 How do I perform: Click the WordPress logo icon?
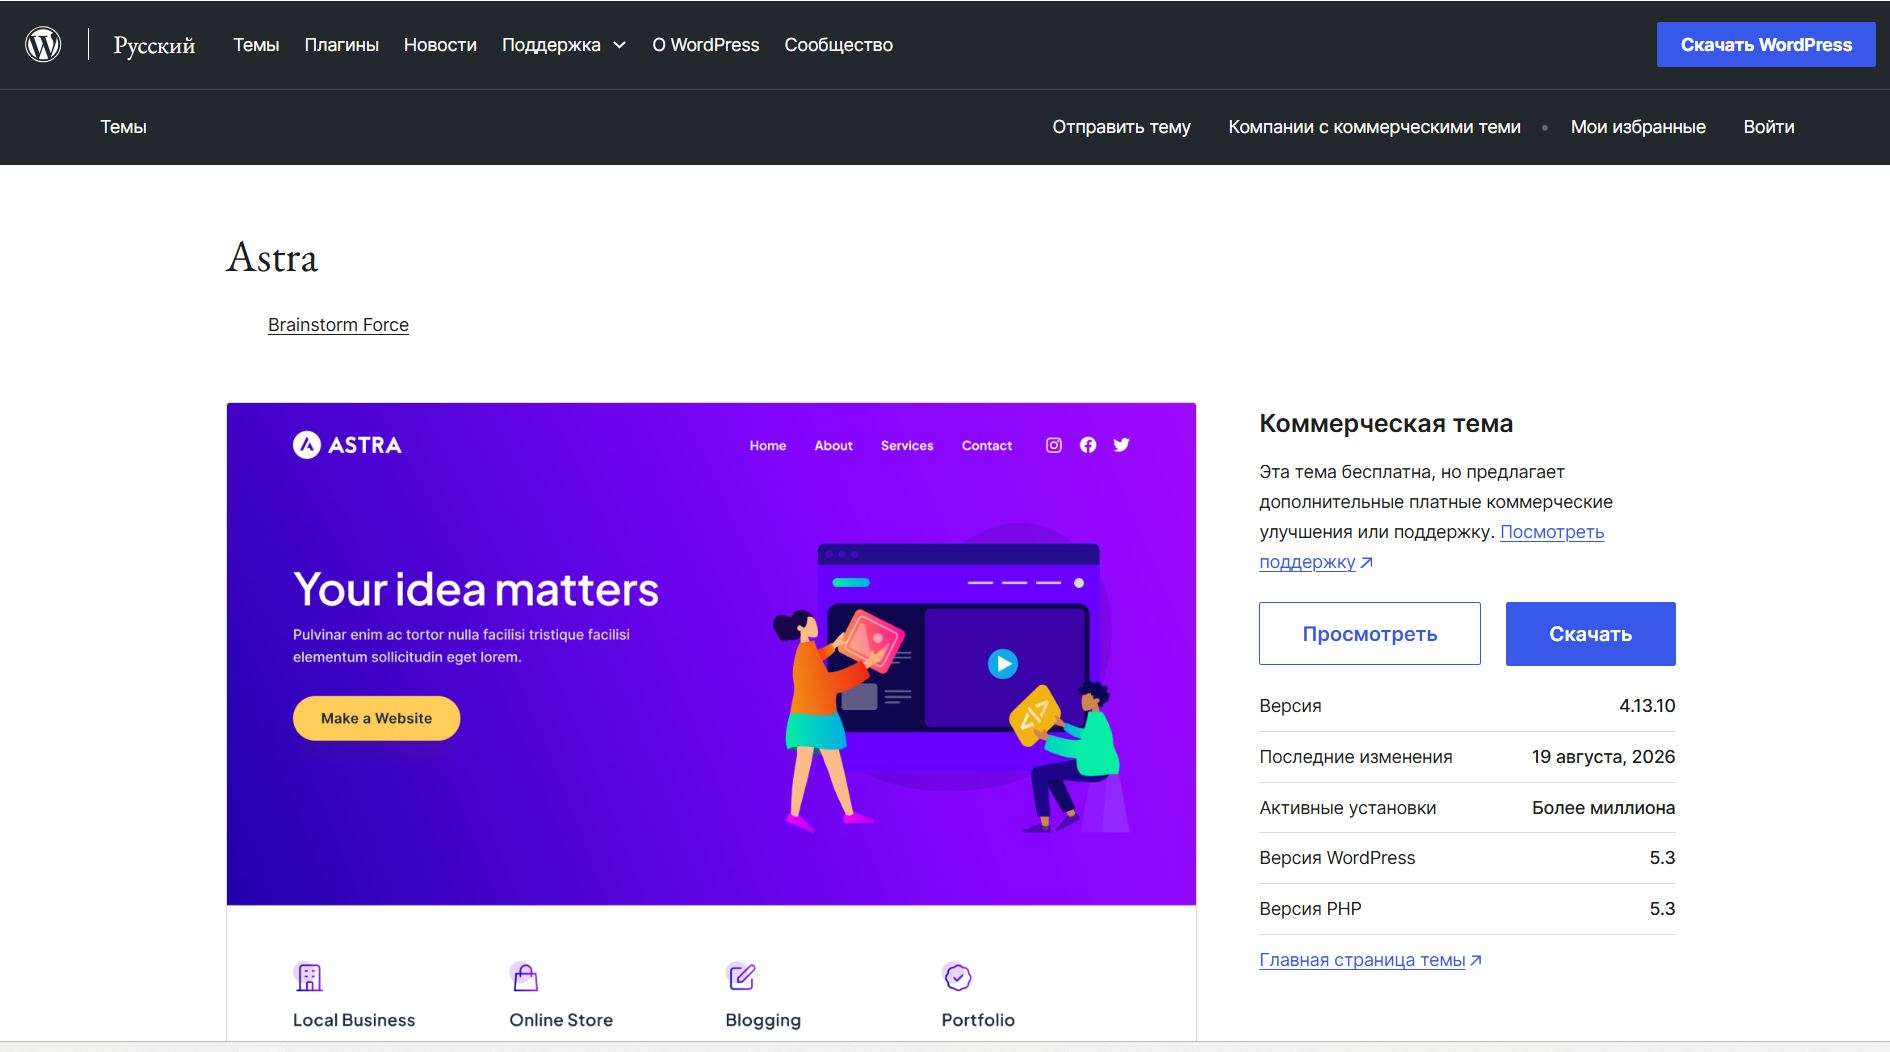coord(43,44)
